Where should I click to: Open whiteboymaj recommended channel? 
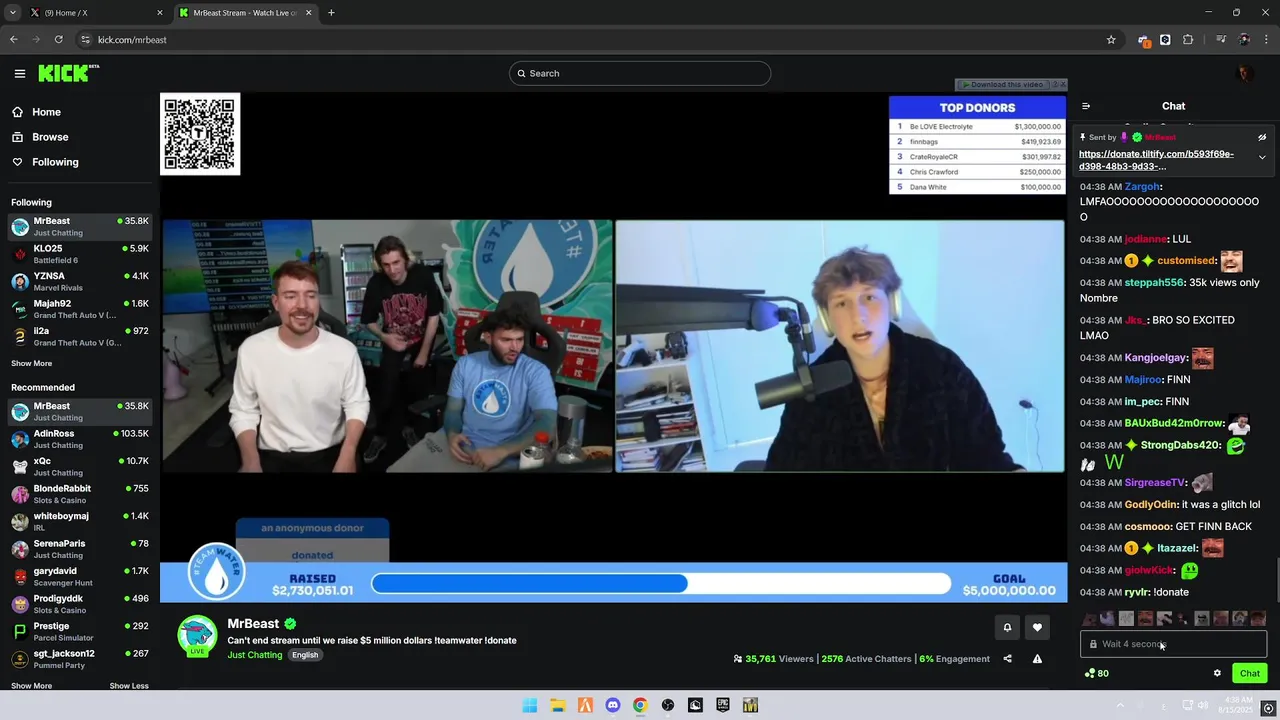pos(80,522)
